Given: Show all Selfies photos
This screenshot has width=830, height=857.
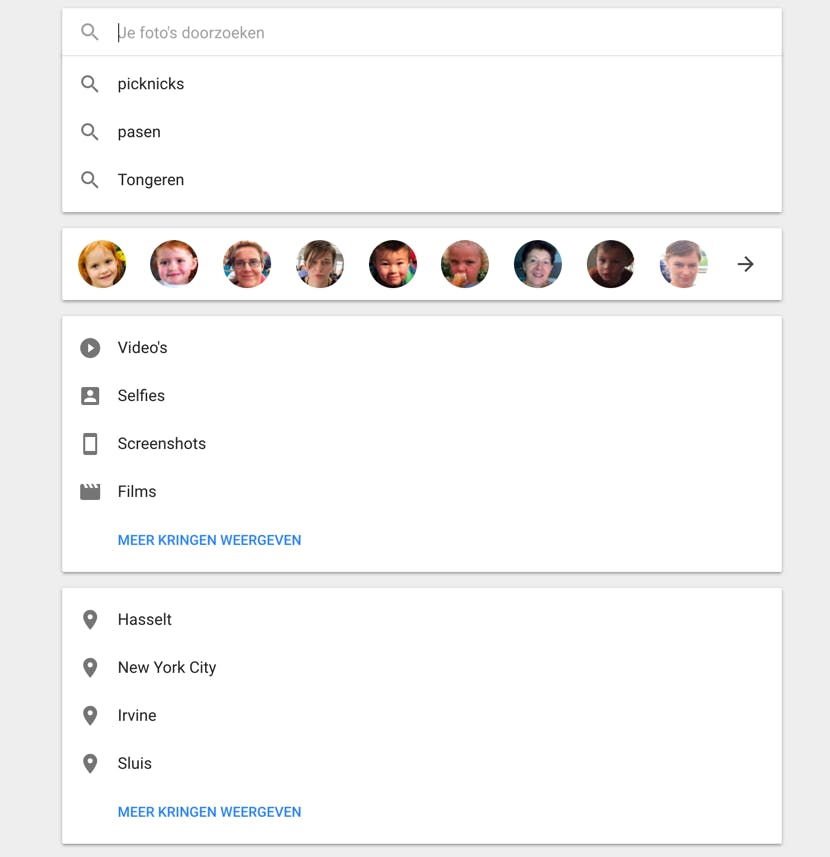Looking at the screenshot, I should click(x=141, y=396).
